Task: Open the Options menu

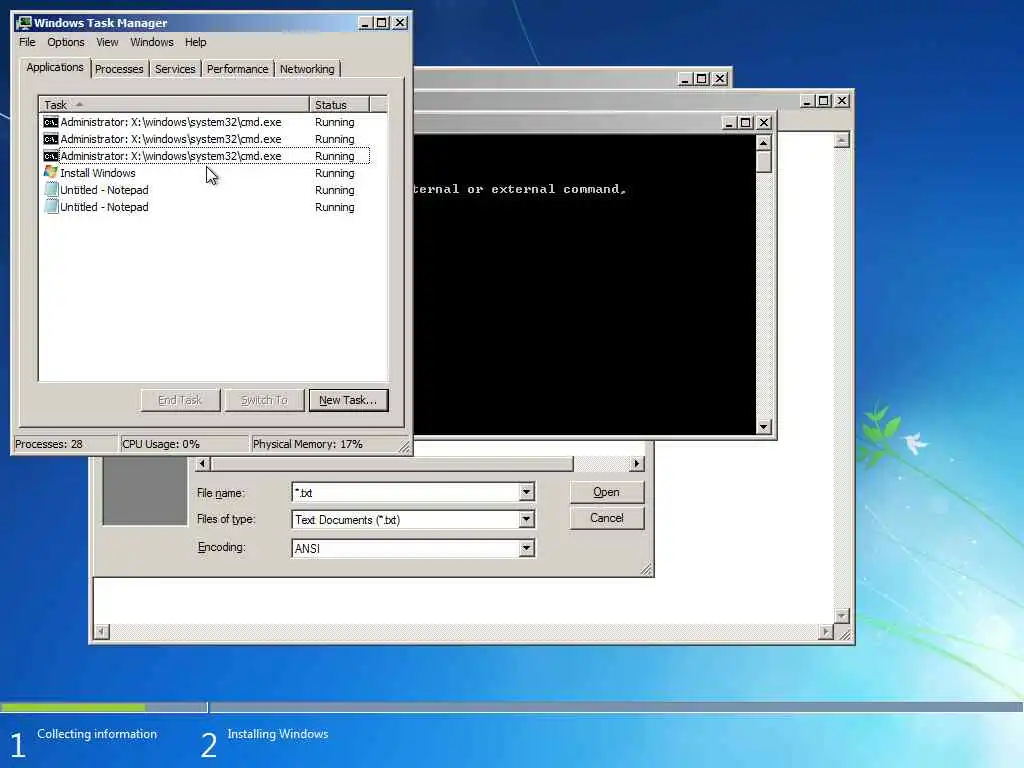Action: click(x=66, y=42)
